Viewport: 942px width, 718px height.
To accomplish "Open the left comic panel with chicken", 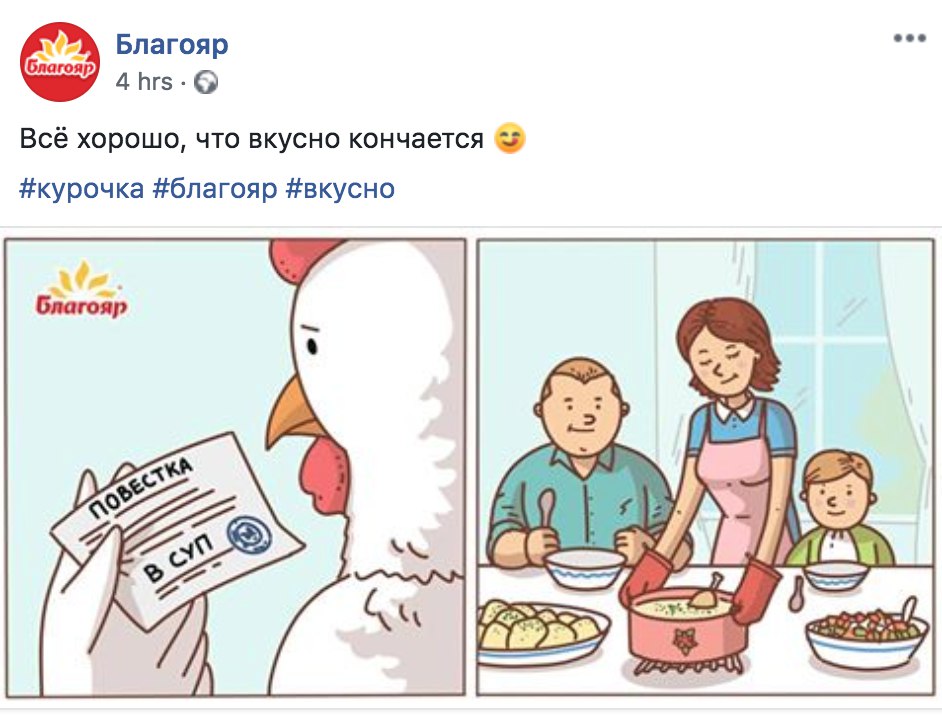I will point(235,467).
